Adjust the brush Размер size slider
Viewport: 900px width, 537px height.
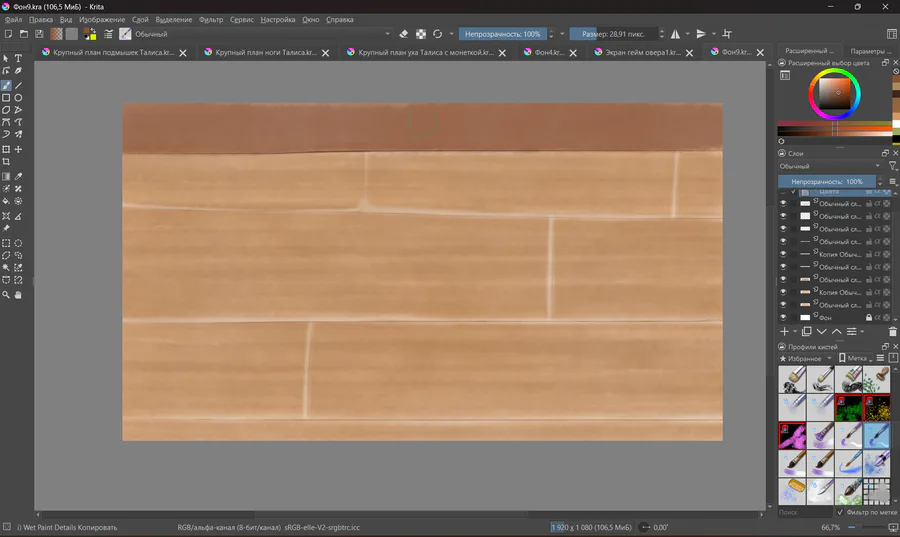(613, 34)
